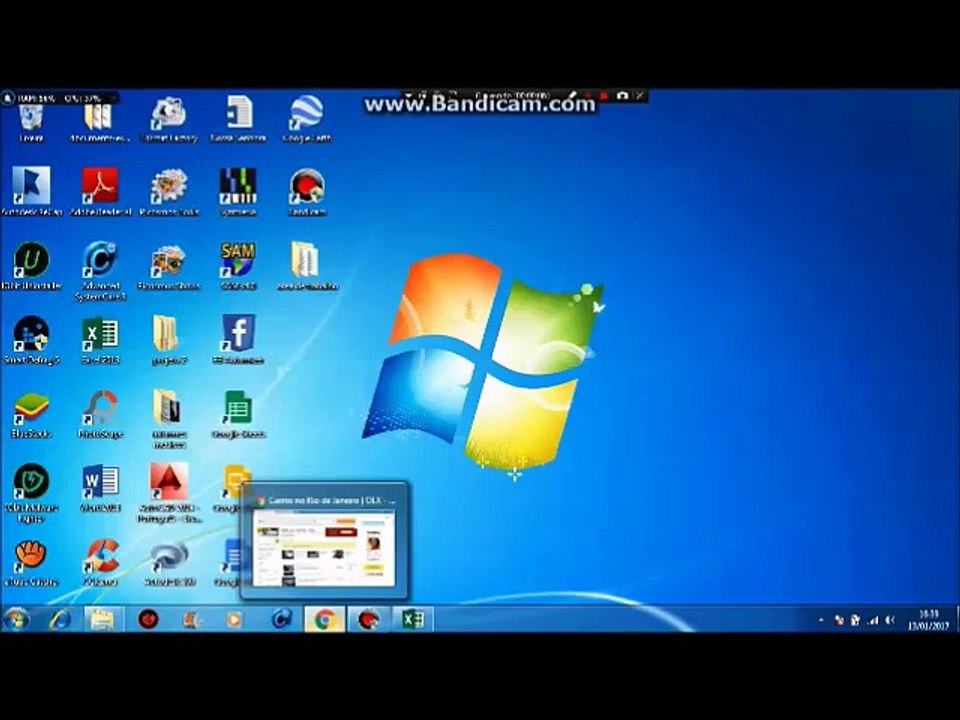Open the taskbar clock and date
The height and width of the screenshot is (720, 960).
(x=928, y=619)
